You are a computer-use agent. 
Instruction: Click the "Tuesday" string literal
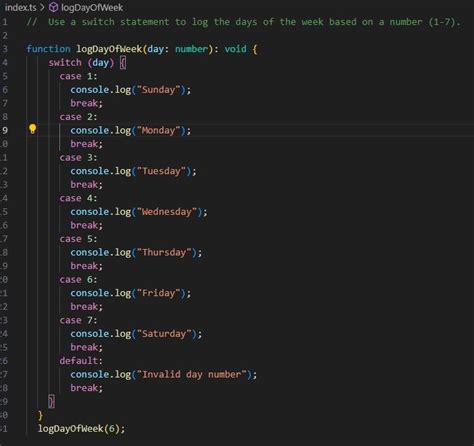click(x=161, y=171)
